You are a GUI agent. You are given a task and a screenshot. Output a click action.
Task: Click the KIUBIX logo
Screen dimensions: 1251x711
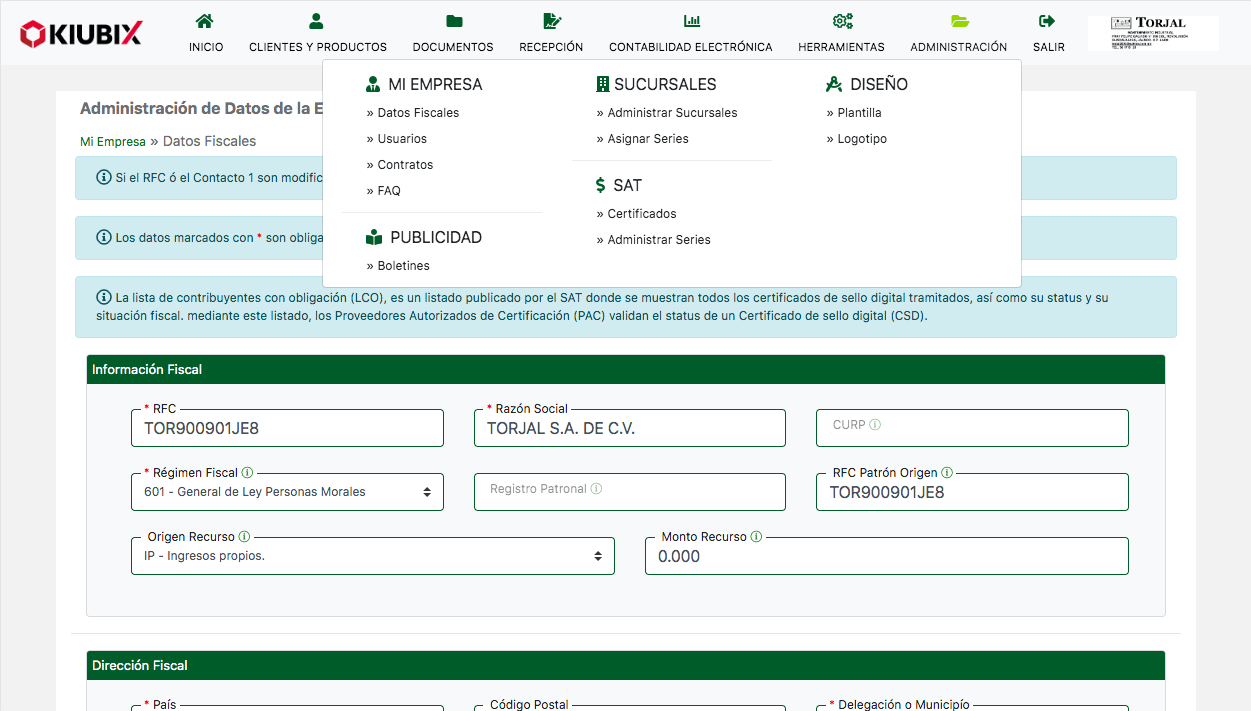[x=81, y=34]
